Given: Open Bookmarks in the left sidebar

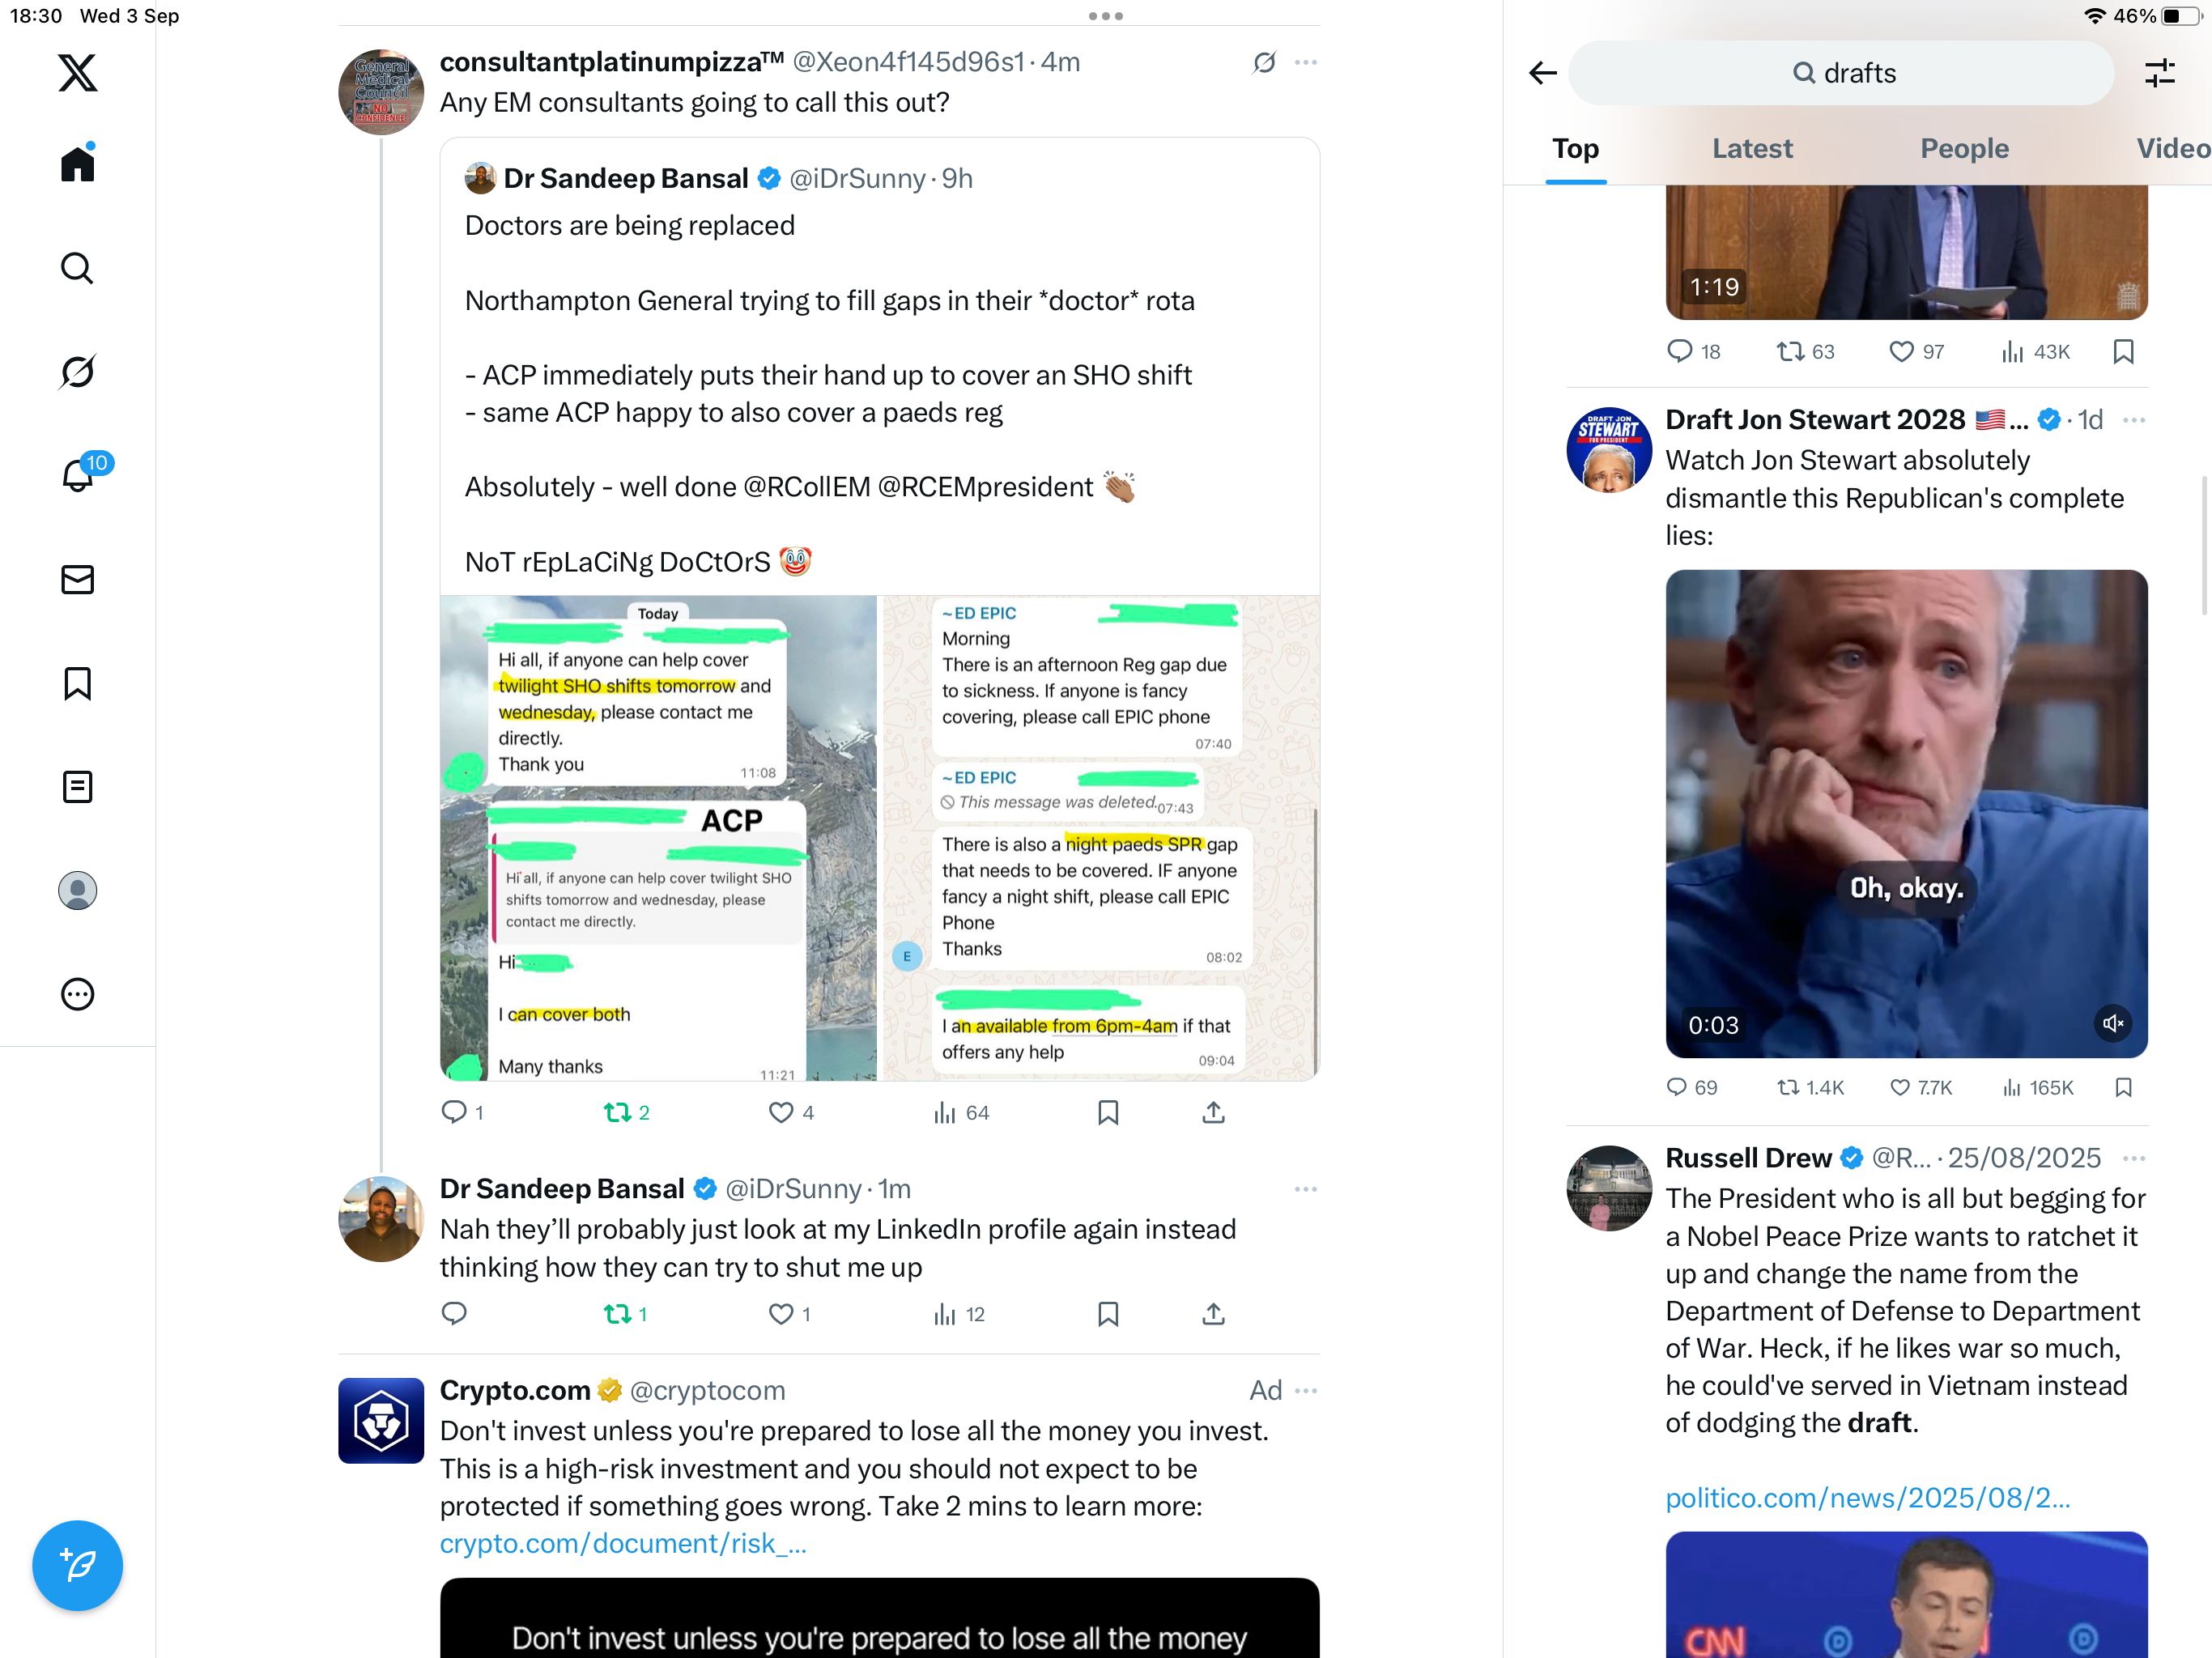Looking at the screenshot, I should coord(77,684).
